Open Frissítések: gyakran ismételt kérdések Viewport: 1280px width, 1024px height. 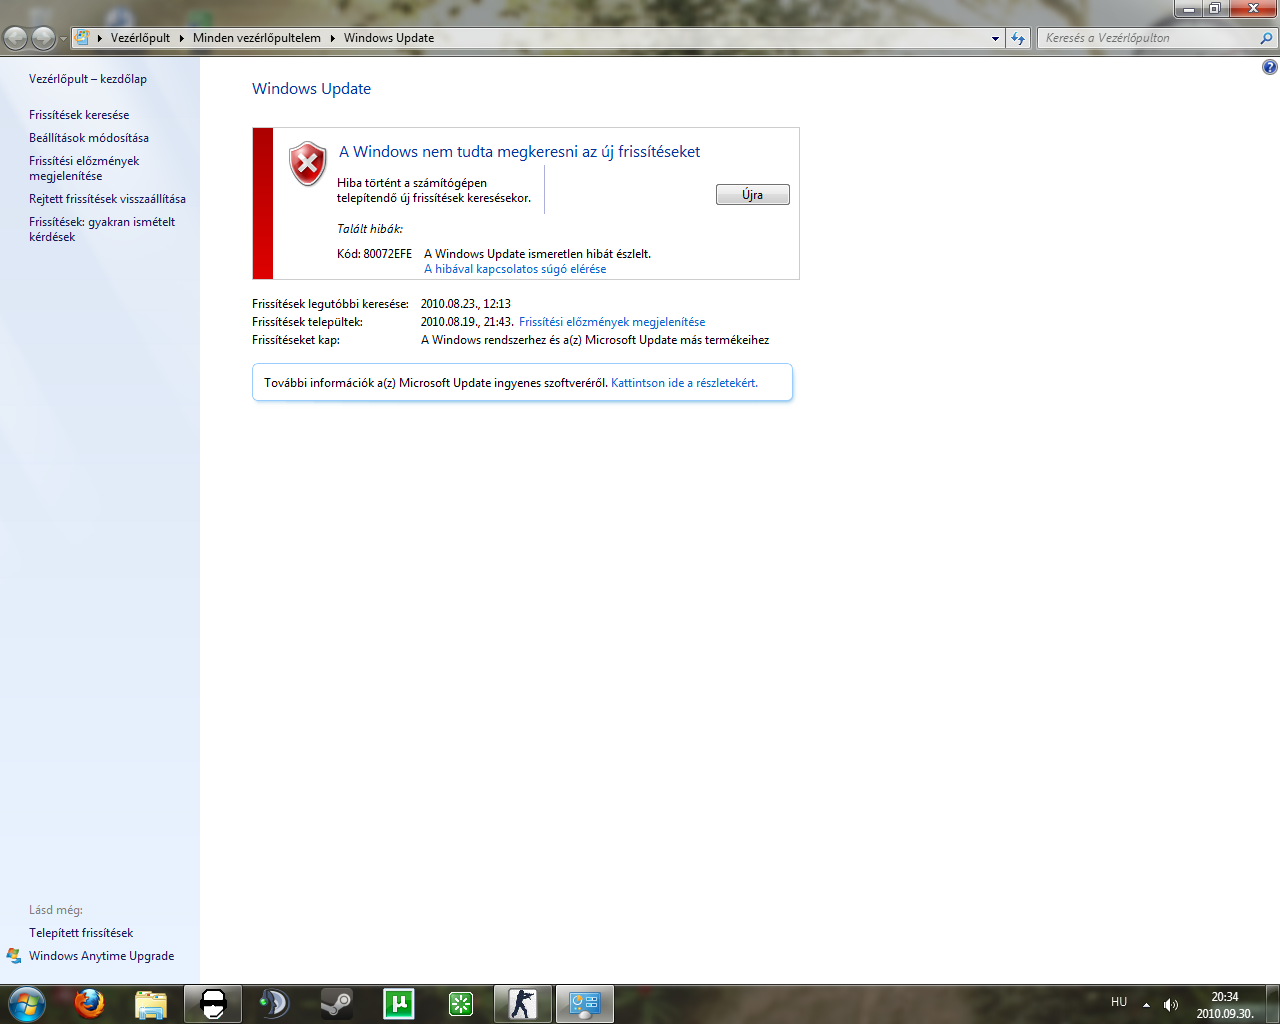[102, 229]
